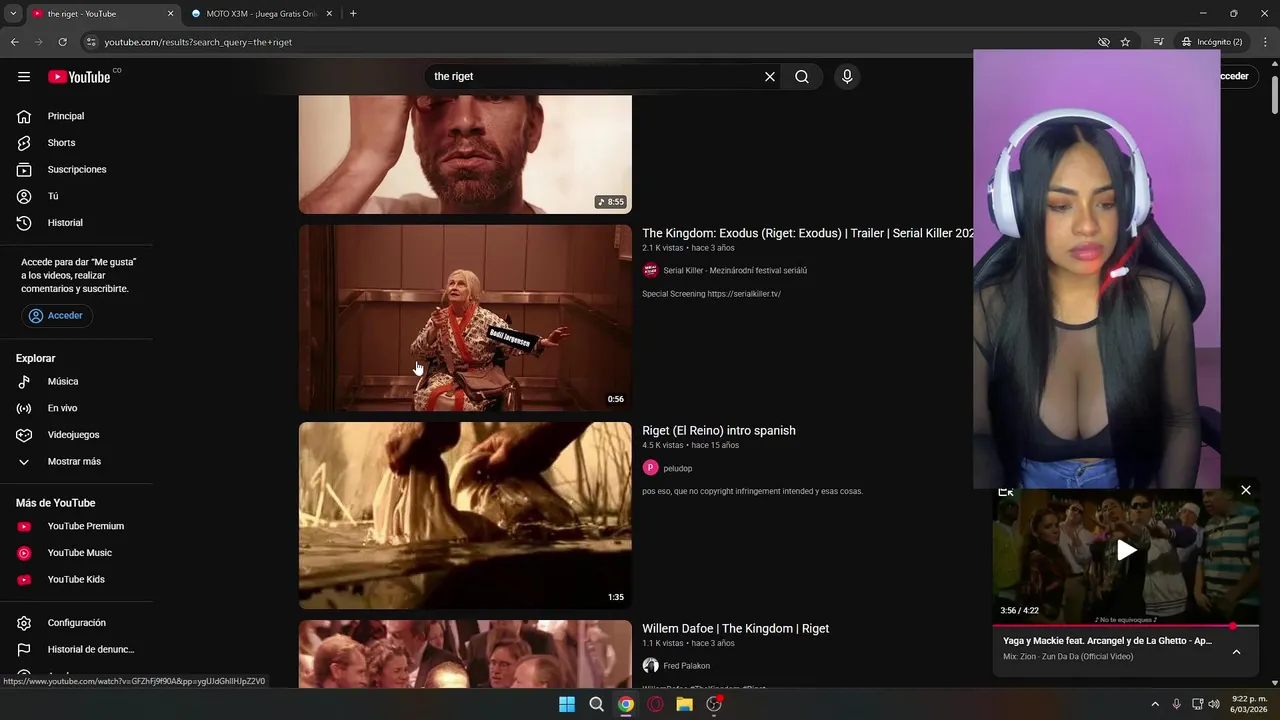Open Chrome from the taskbar

tap(626, 704)
